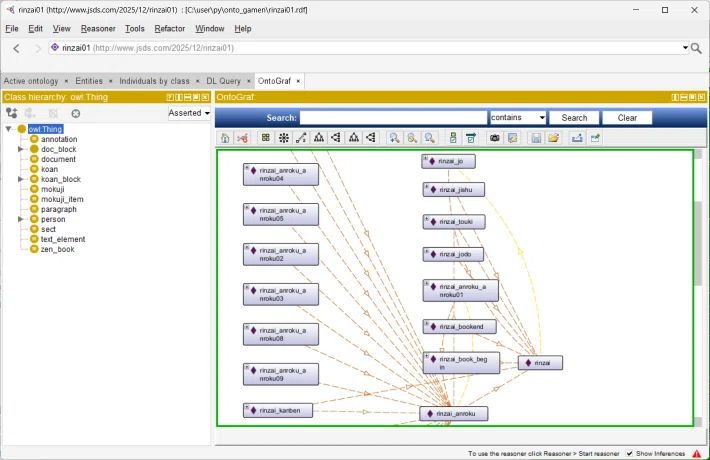Apply the second horizontal directed tree layout
This screenshot has height=460, width=710.
pos(371,138)
